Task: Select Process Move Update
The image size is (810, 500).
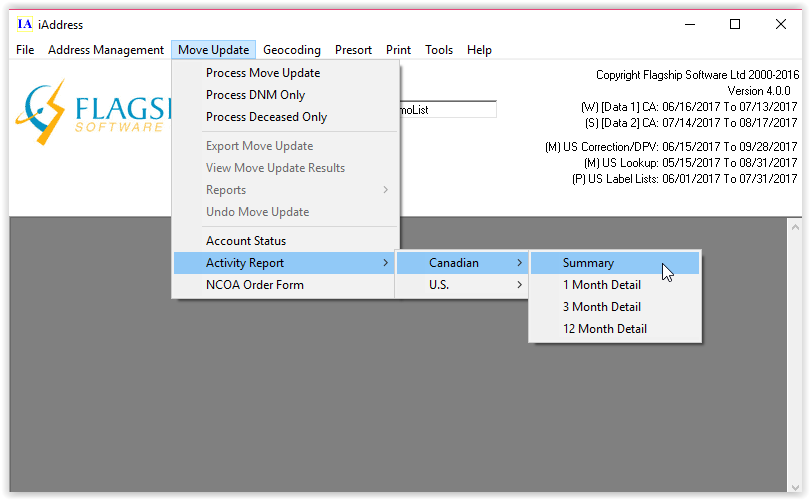Action: click(263, 73)
